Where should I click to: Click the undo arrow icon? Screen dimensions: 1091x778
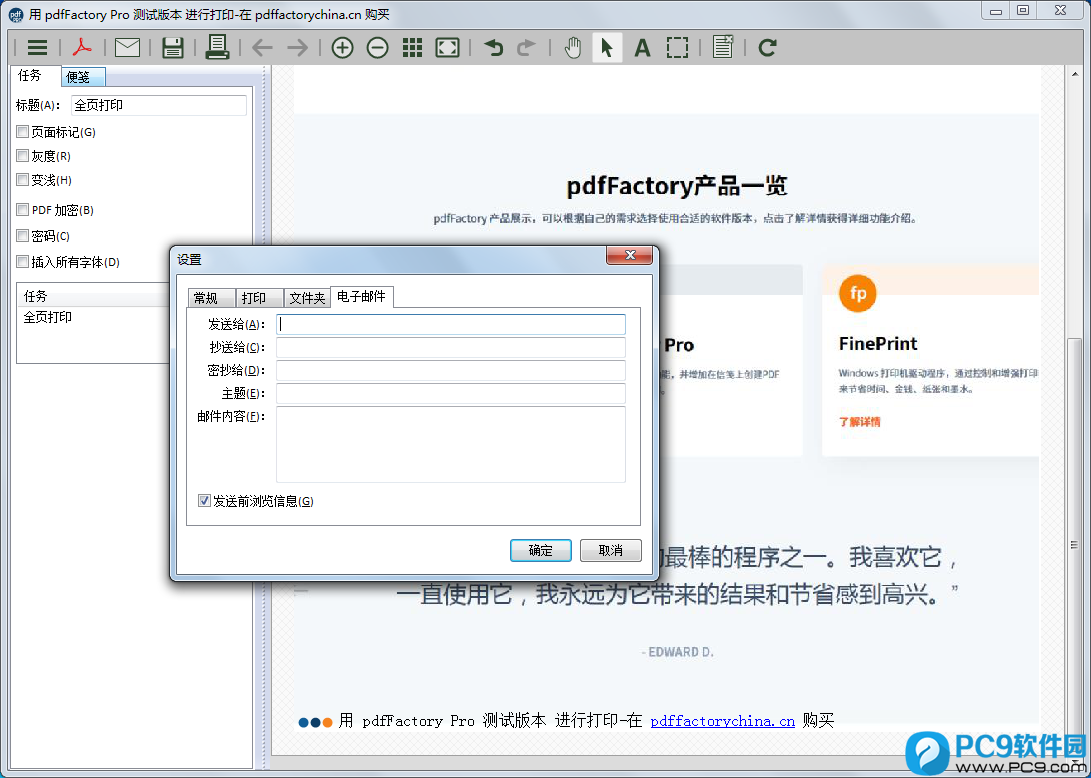(x=493, y=47)
